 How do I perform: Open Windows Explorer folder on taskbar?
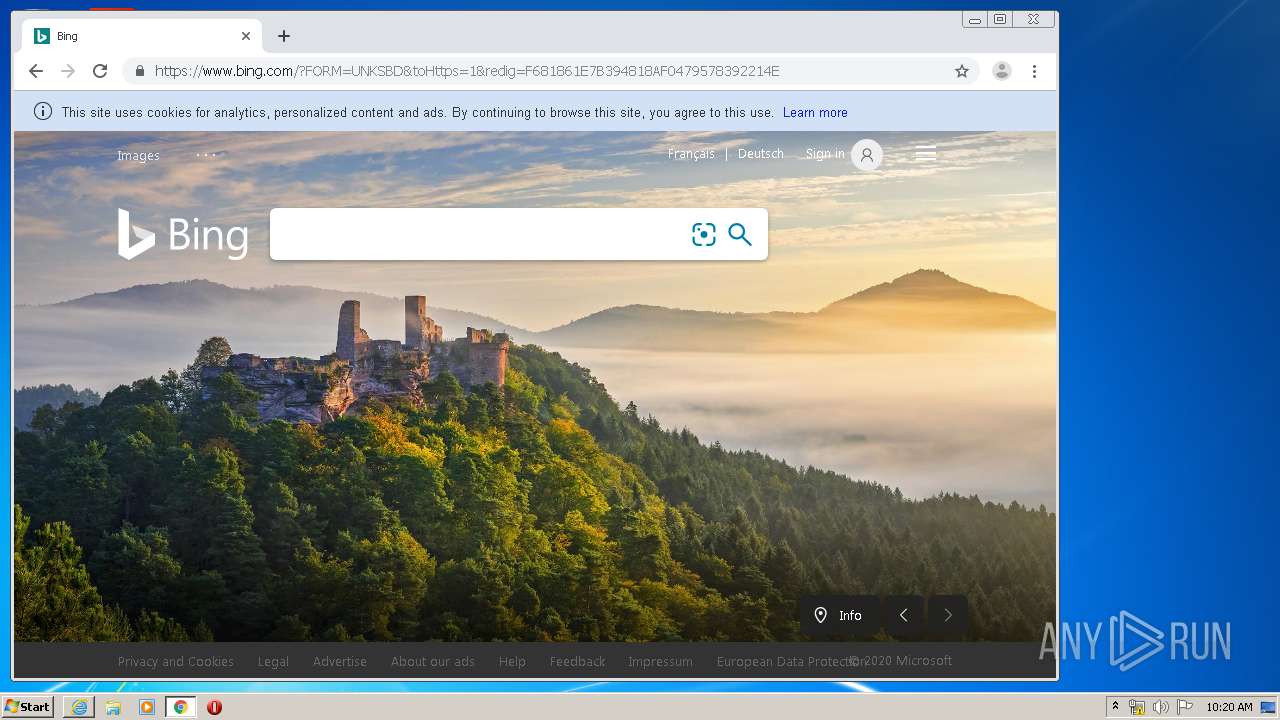(113, 707)
